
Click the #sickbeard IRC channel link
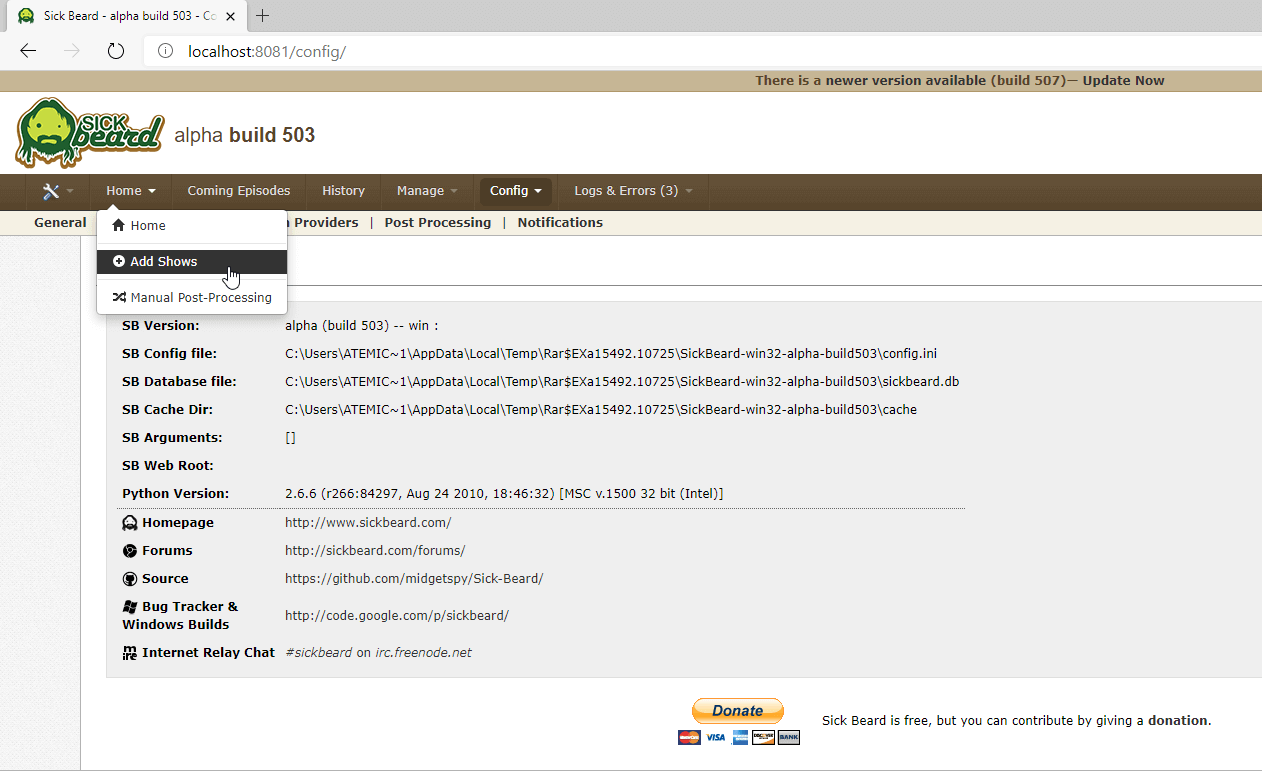318,653
